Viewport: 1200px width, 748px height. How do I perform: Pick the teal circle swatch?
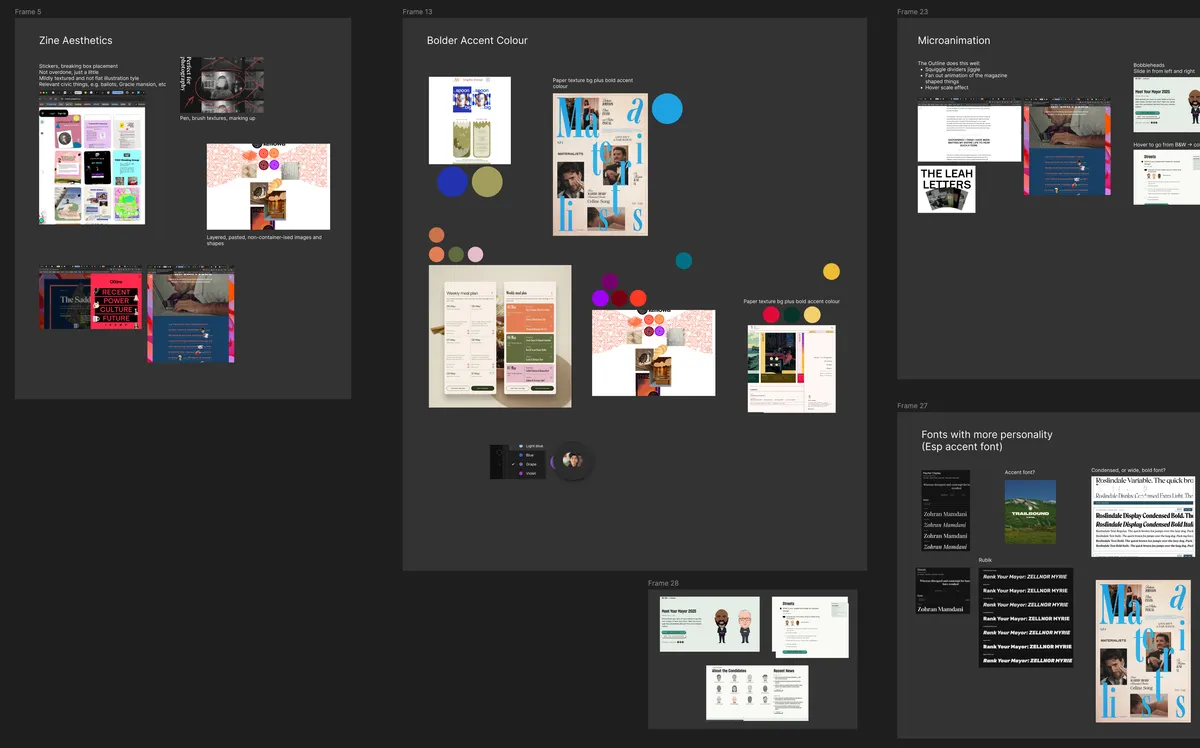point(683,261)
